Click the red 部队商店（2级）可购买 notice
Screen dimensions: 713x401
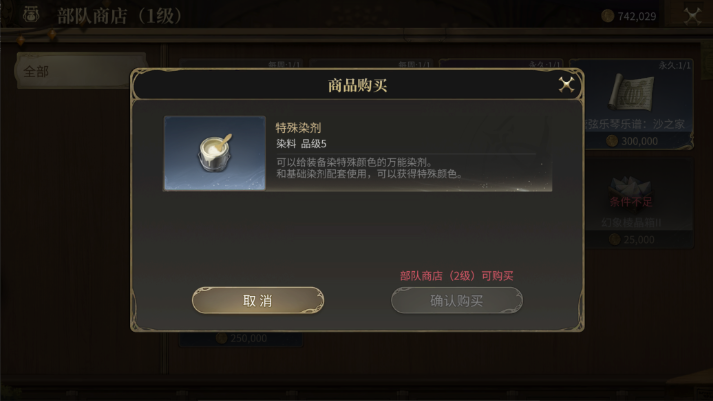point(457,276)
